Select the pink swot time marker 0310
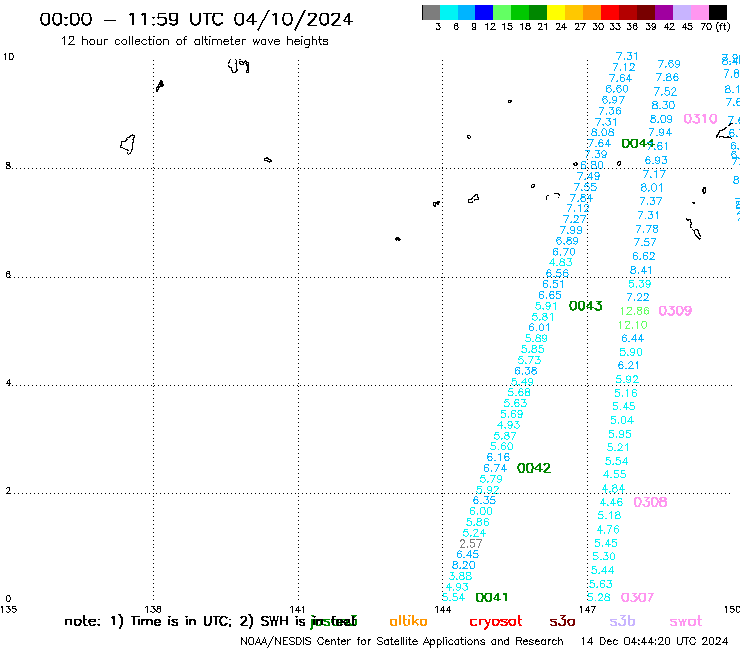This screenshot has width=740, height=650. [700, 119]
